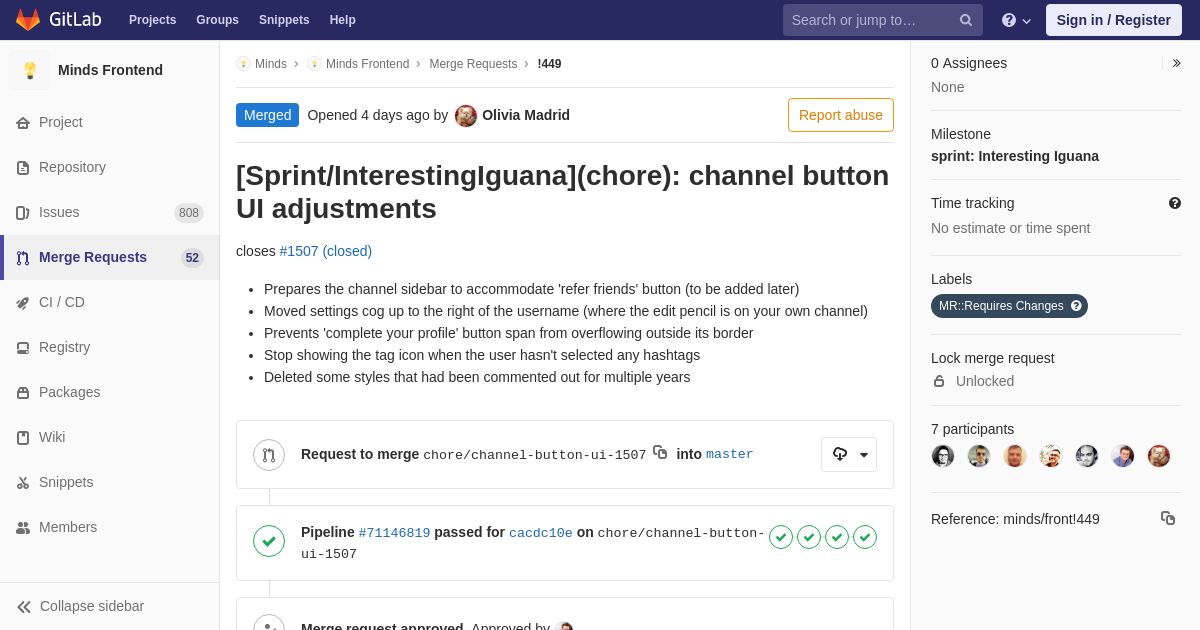The image size is (1200, 630).
Task: Open CI / CD in the sidebar
Action: pos(62,302)
